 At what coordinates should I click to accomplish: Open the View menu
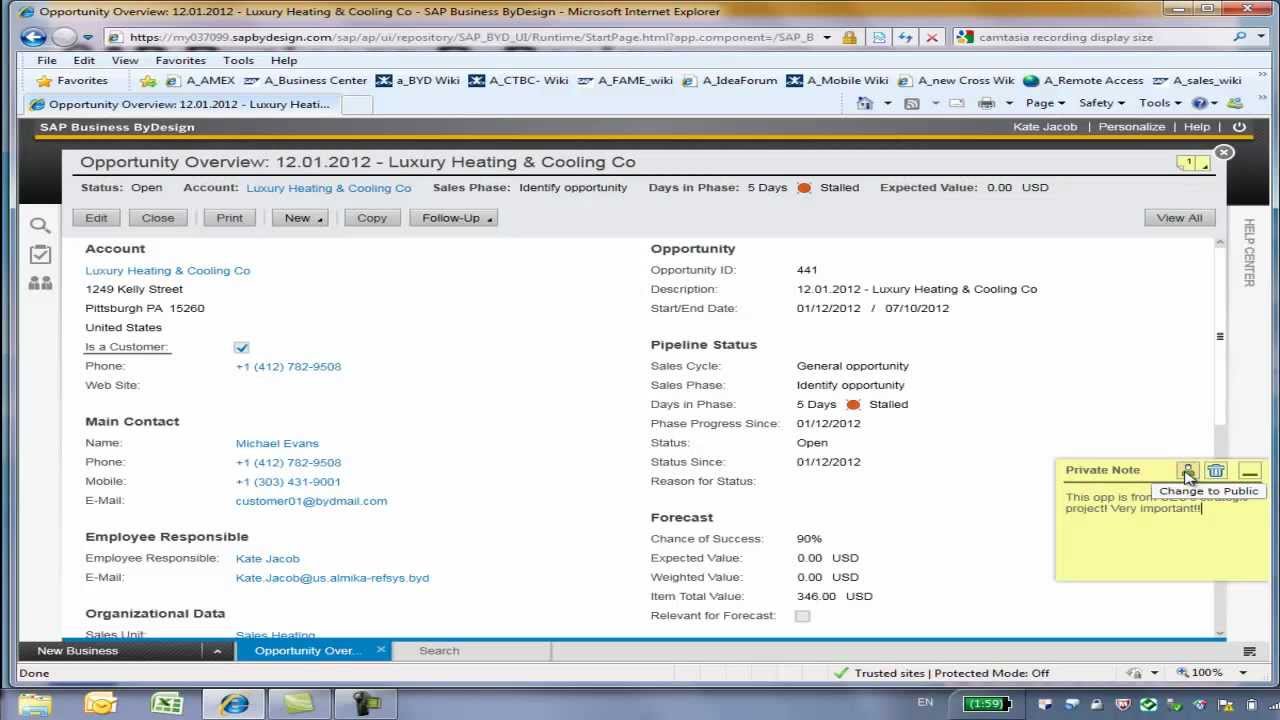pos(125,60)
